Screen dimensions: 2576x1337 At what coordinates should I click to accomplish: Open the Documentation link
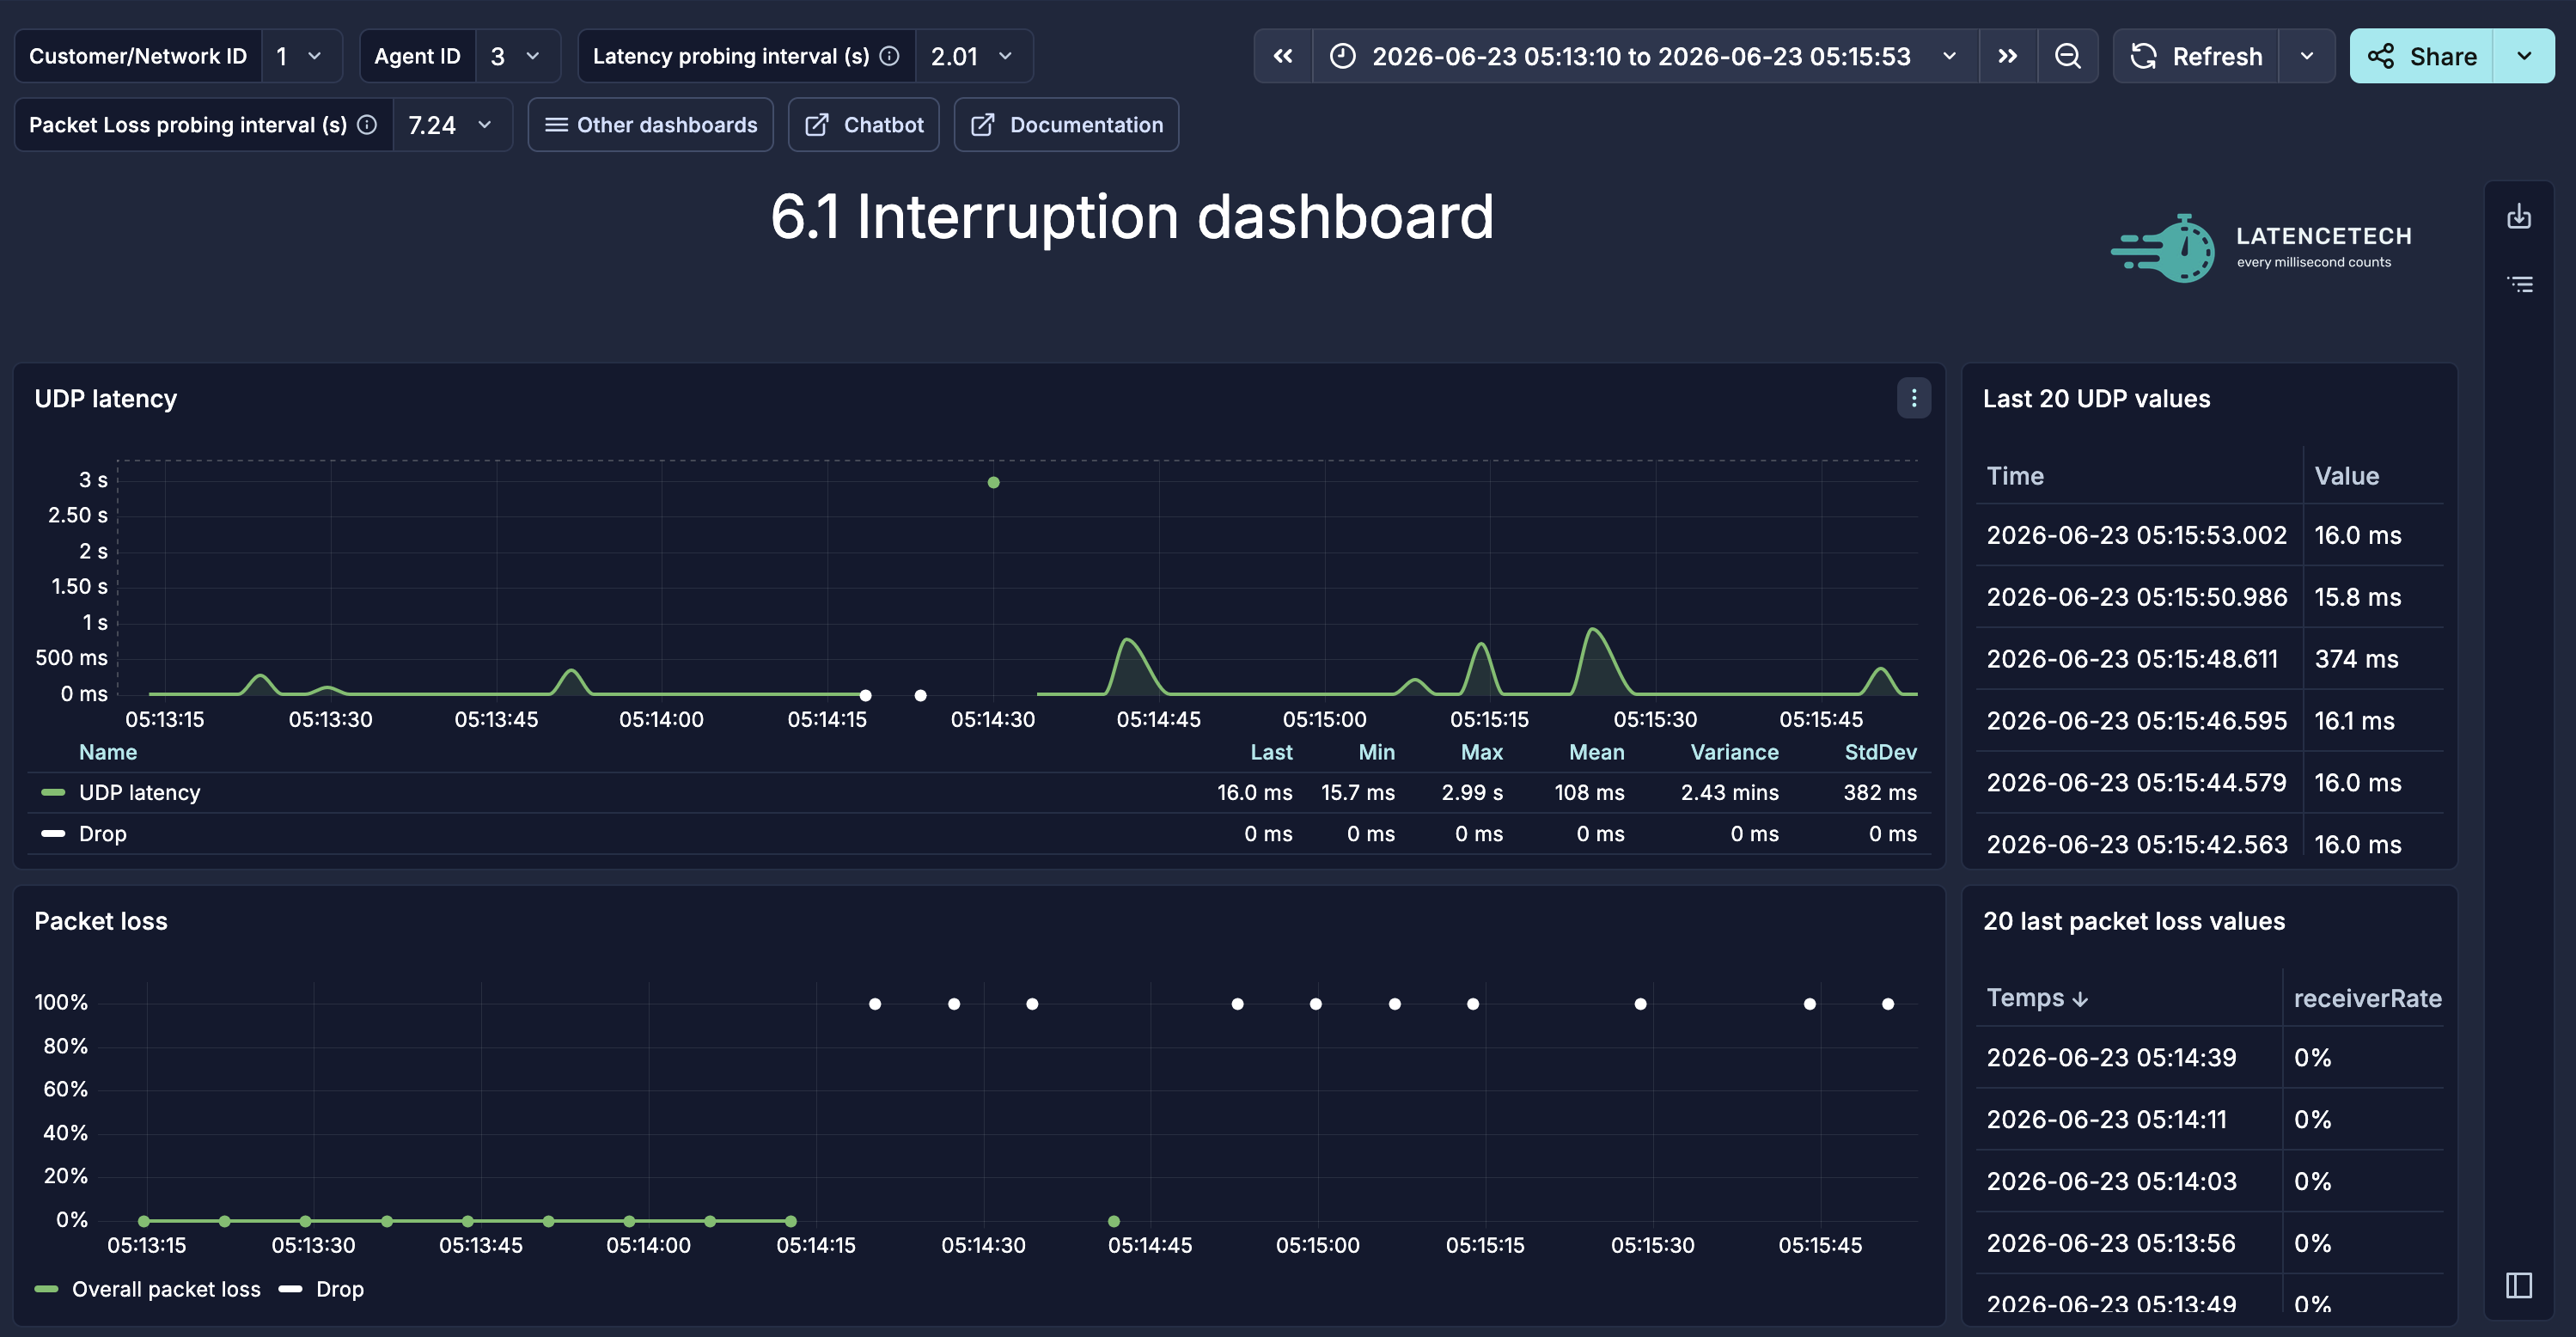pyautogui.click(x=1066, y=125)
